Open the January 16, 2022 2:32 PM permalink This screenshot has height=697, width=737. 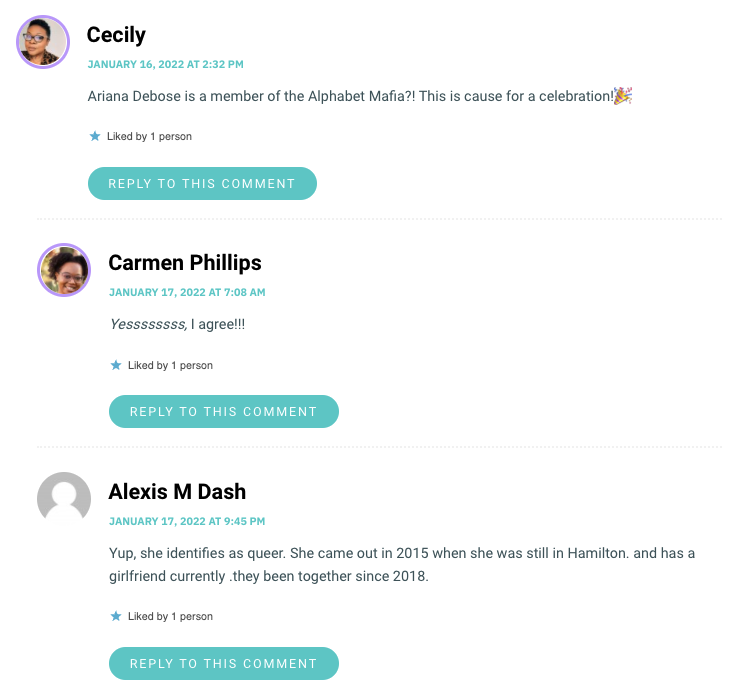(x=165, y=64)
